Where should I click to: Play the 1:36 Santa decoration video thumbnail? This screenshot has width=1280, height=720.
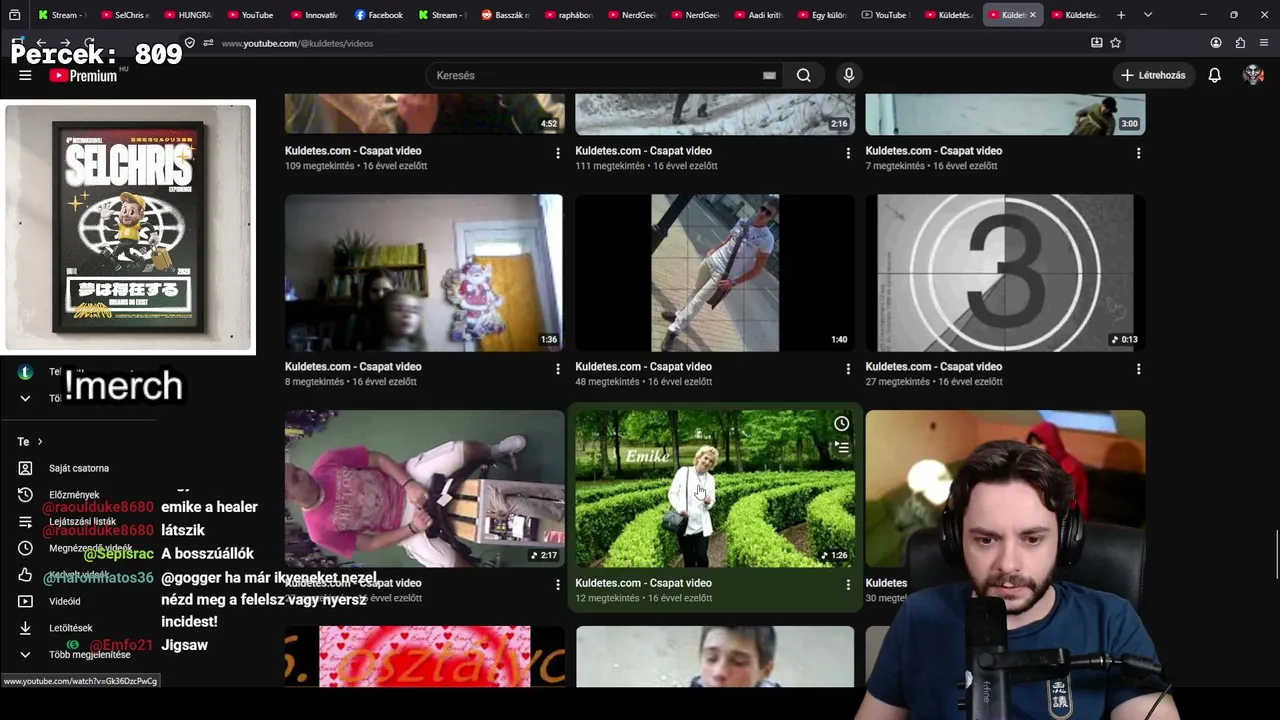(424, 273)
